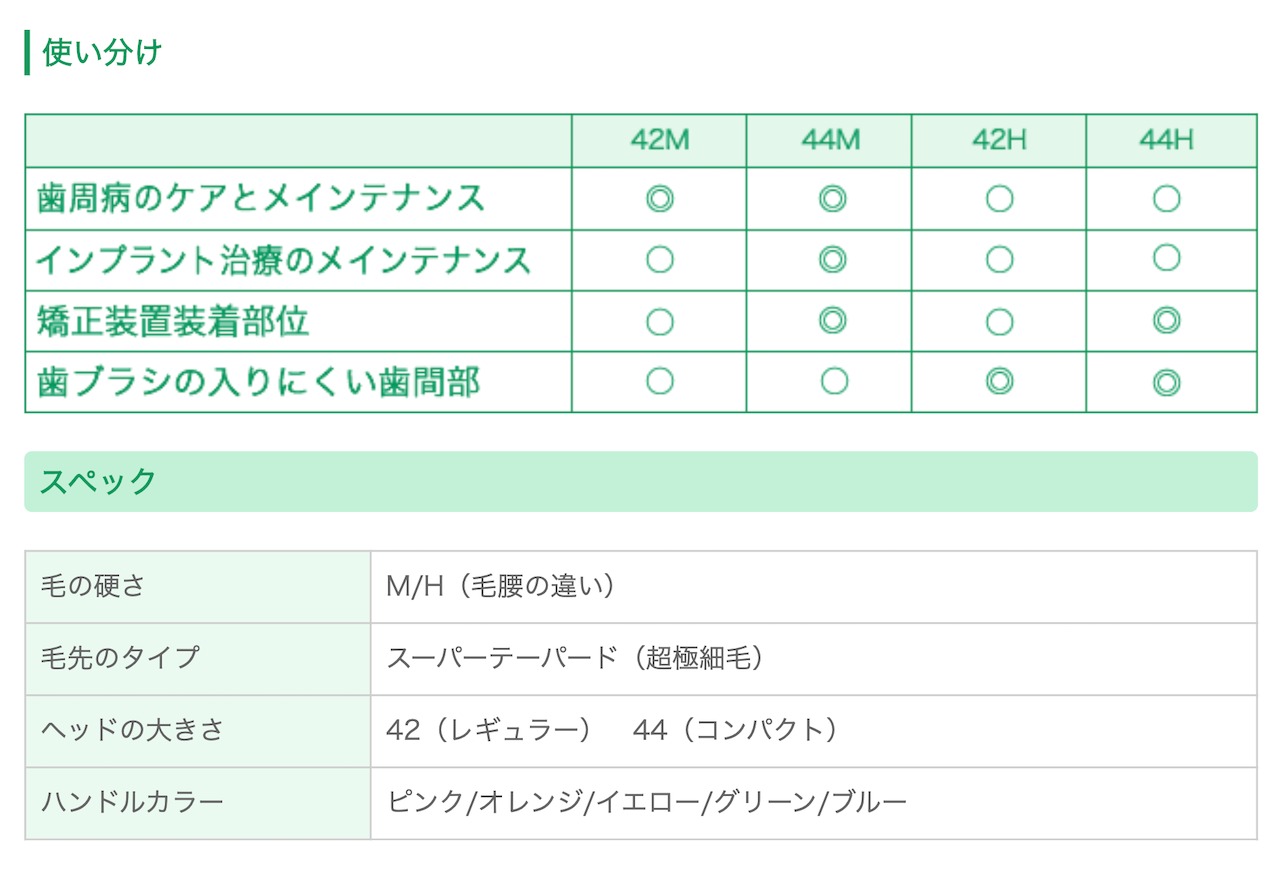The height and width of the screenshot is (873, 1280).
Task: Click the 44M double circle in インプラント治療のメインテナンス row
Action: (x=832, y=260)
